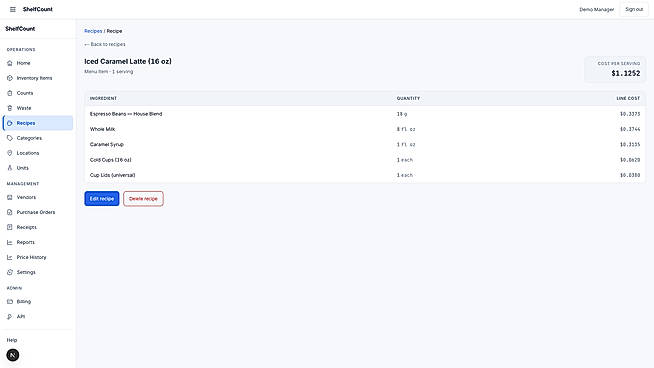Screen dimensions: 654x368
Task: Select Cold Cups (16 oz) ingredient
Action: point(111,160)
